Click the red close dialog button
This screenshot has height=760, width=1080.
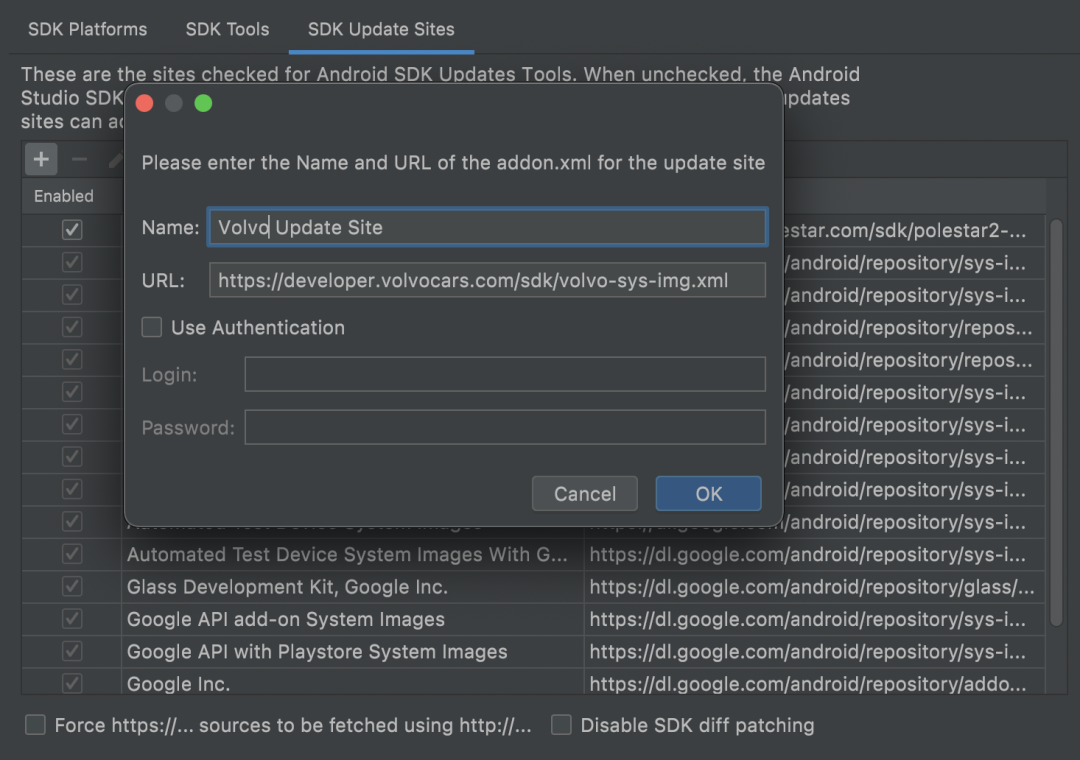click(145, 103)
